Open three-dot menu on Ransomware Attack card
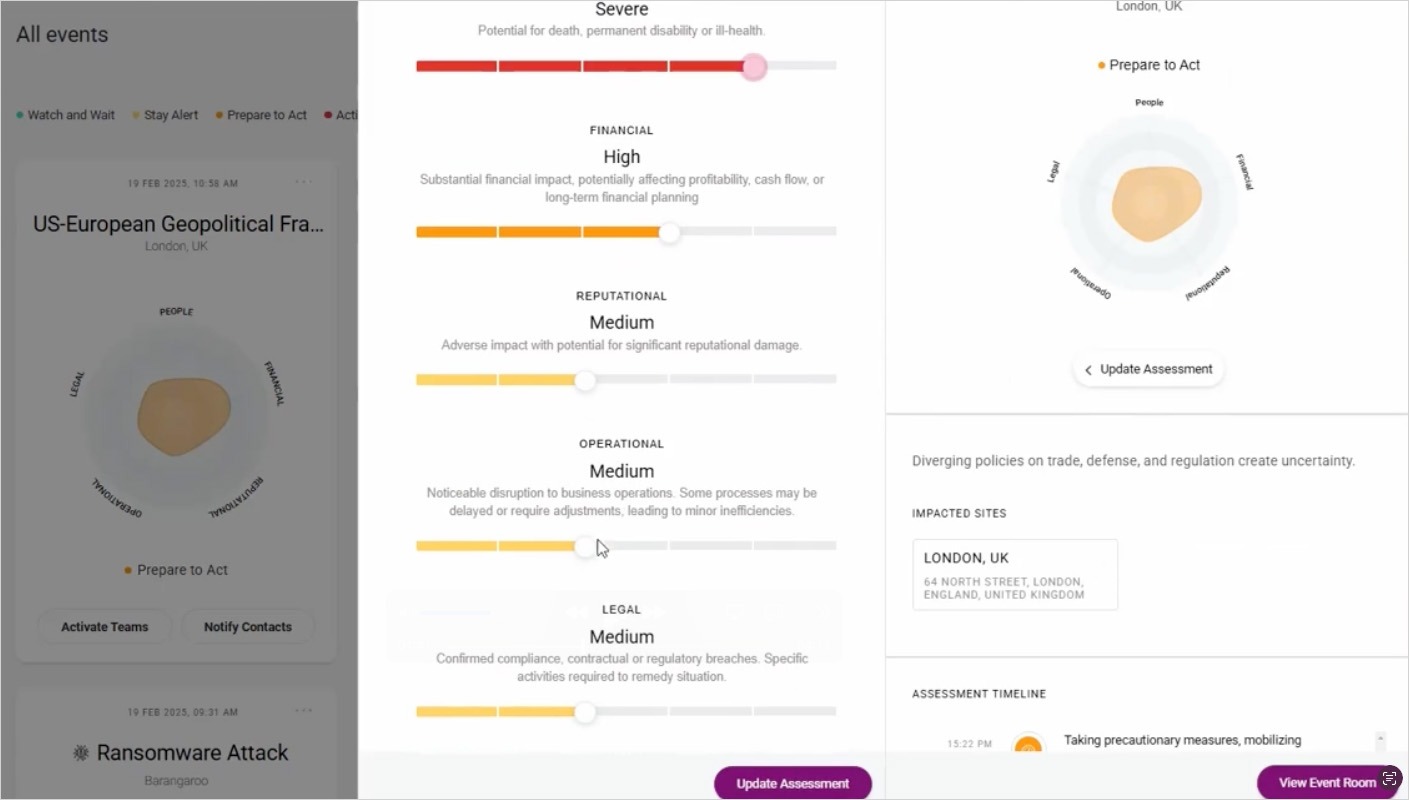 point(304,711)
